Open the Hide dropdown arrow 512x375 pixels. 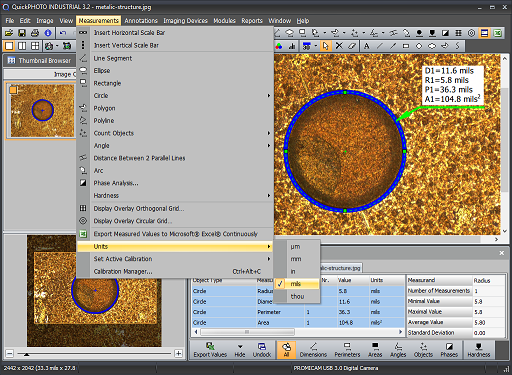pos(240,347)
